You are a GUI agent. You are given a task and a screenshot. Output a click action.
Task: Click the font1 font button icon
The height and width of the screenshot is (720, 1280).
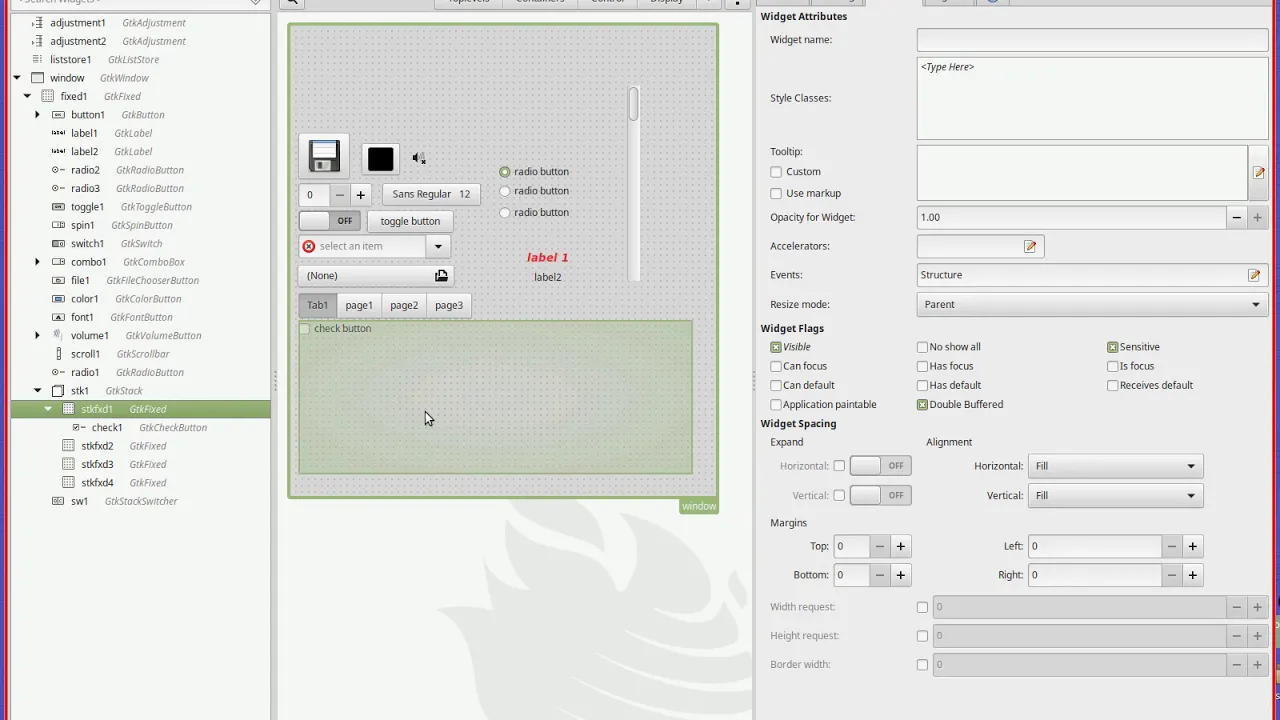pos(58,317)
